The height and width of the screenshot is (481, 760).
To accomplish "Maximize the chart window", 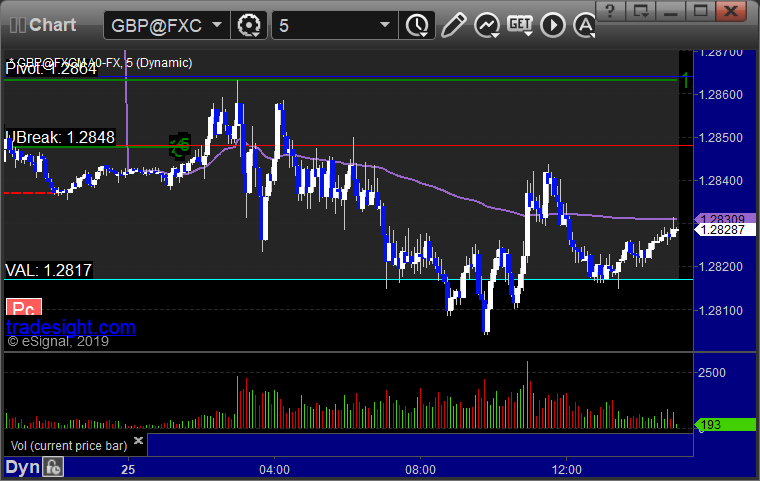I will coord(700,10).
